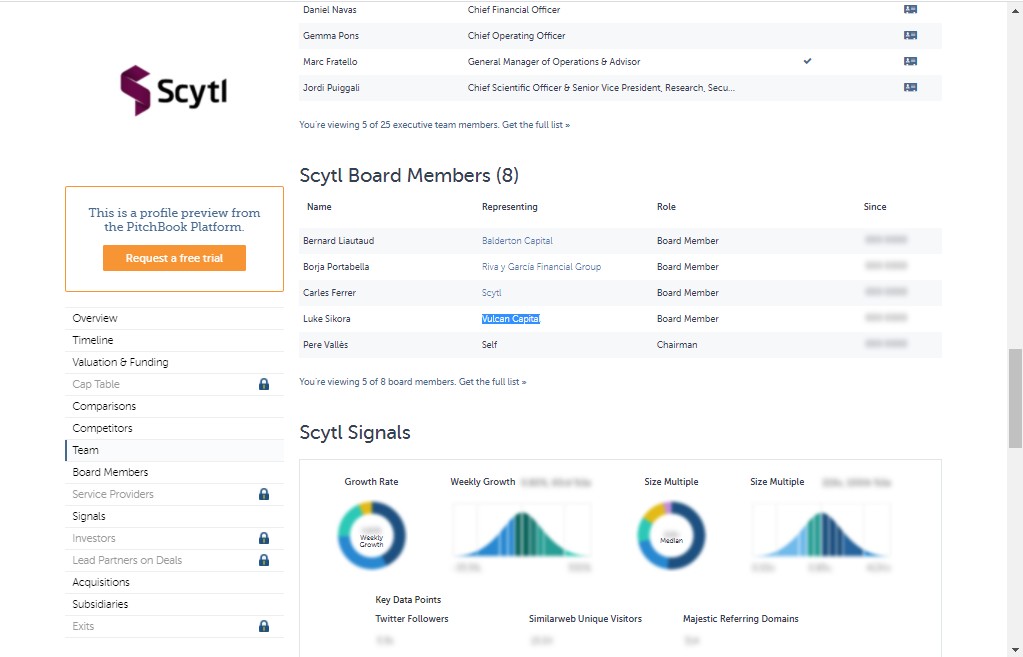Go to Signals section
This screenshot has height=657, width=1023.
(x=174, y=516)
